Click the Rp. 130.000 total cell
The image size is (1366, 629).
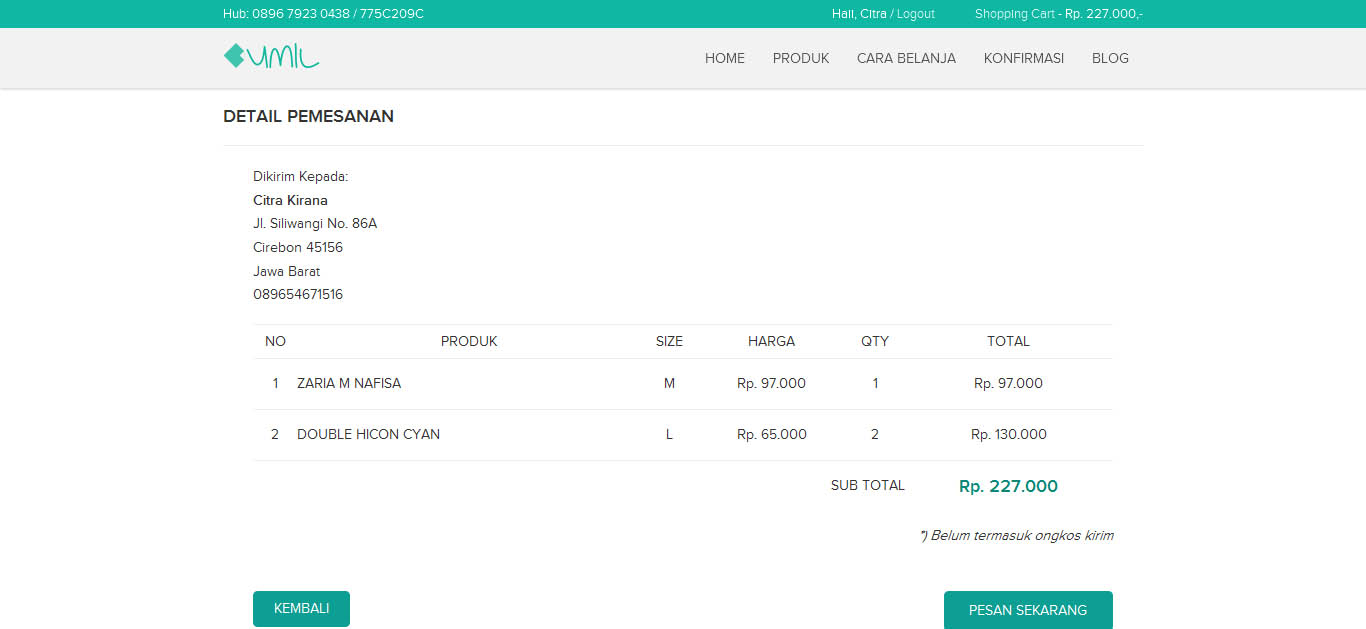point(1008,434)
